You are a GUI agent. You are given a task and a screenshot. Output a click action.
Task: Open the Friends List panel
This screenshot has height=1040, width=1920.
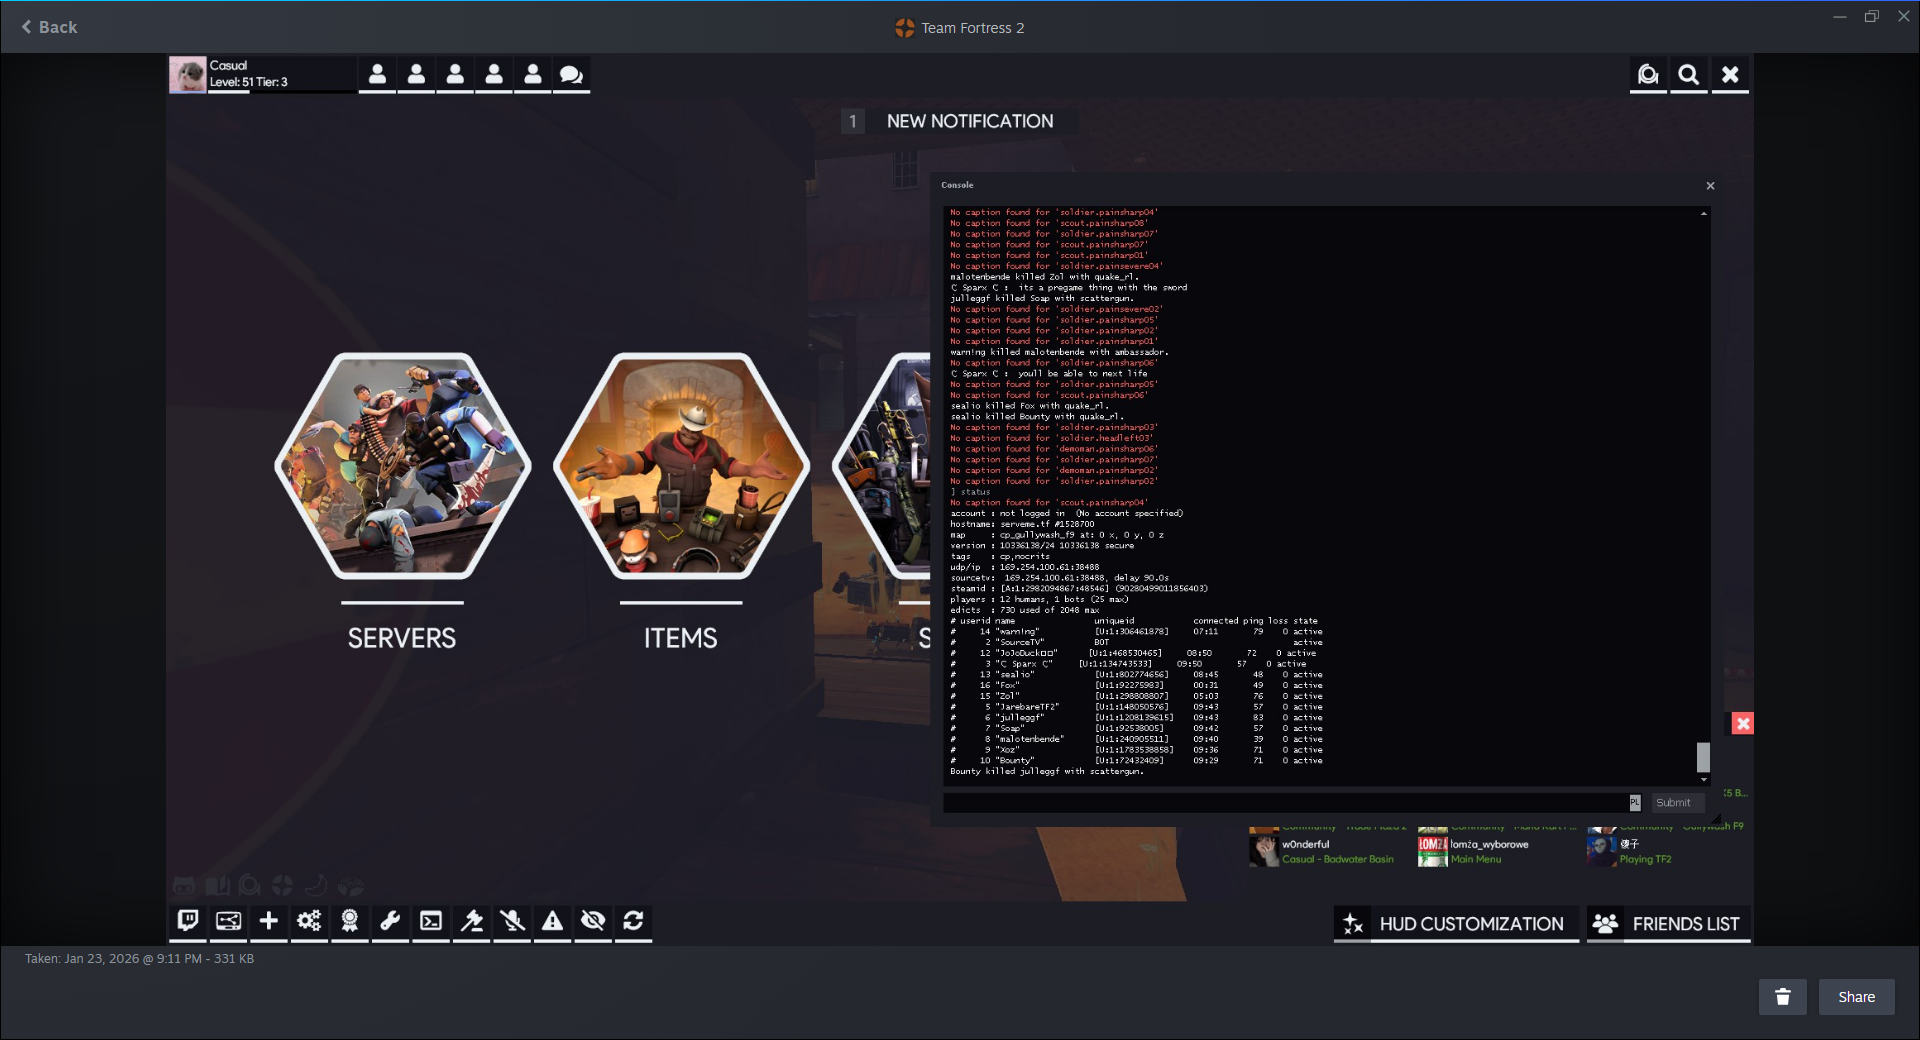coord(1668,924)
